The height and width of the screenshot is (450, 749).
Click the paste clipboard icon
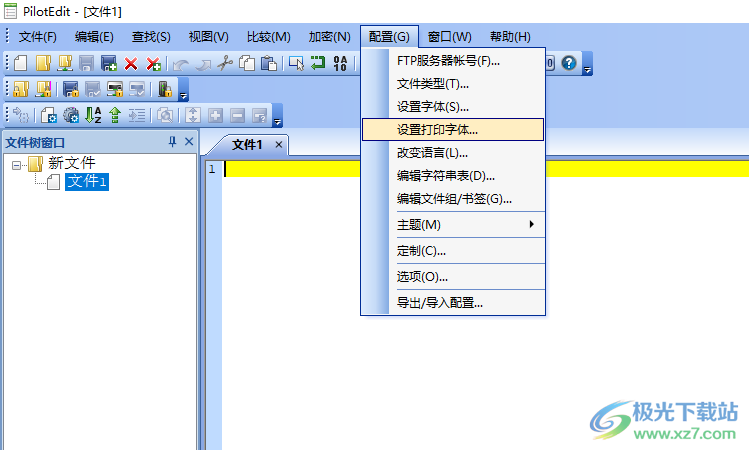click(x=269, y=63)
